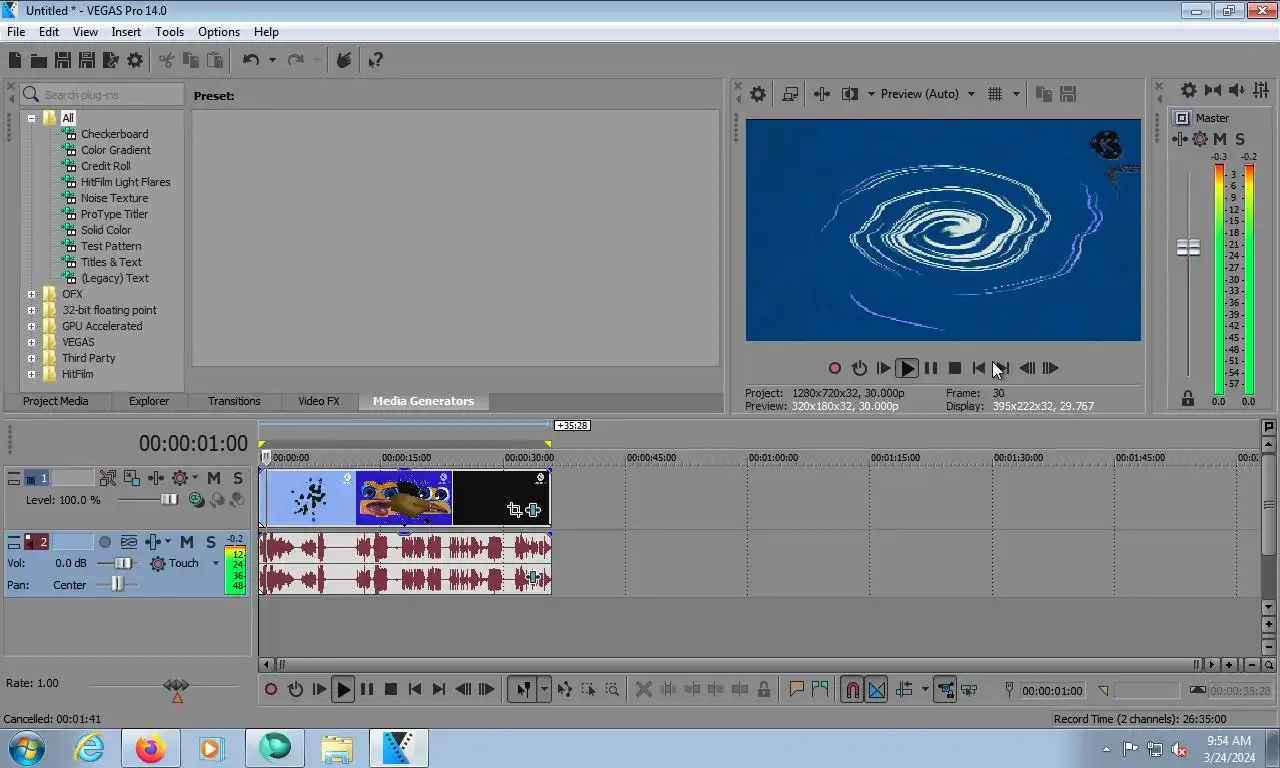This screenshot has width=1280, height=768.
Task: Toggle Automatic Crossfades in the timeline toolbar
Action: coord(876,689)
